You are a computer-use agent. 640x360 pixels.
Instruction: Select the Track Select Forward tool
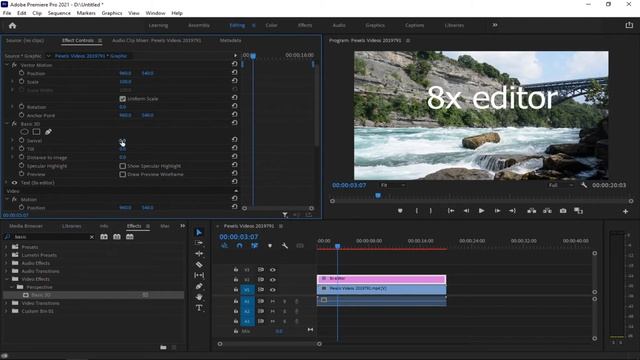click(x=199, y=243)
